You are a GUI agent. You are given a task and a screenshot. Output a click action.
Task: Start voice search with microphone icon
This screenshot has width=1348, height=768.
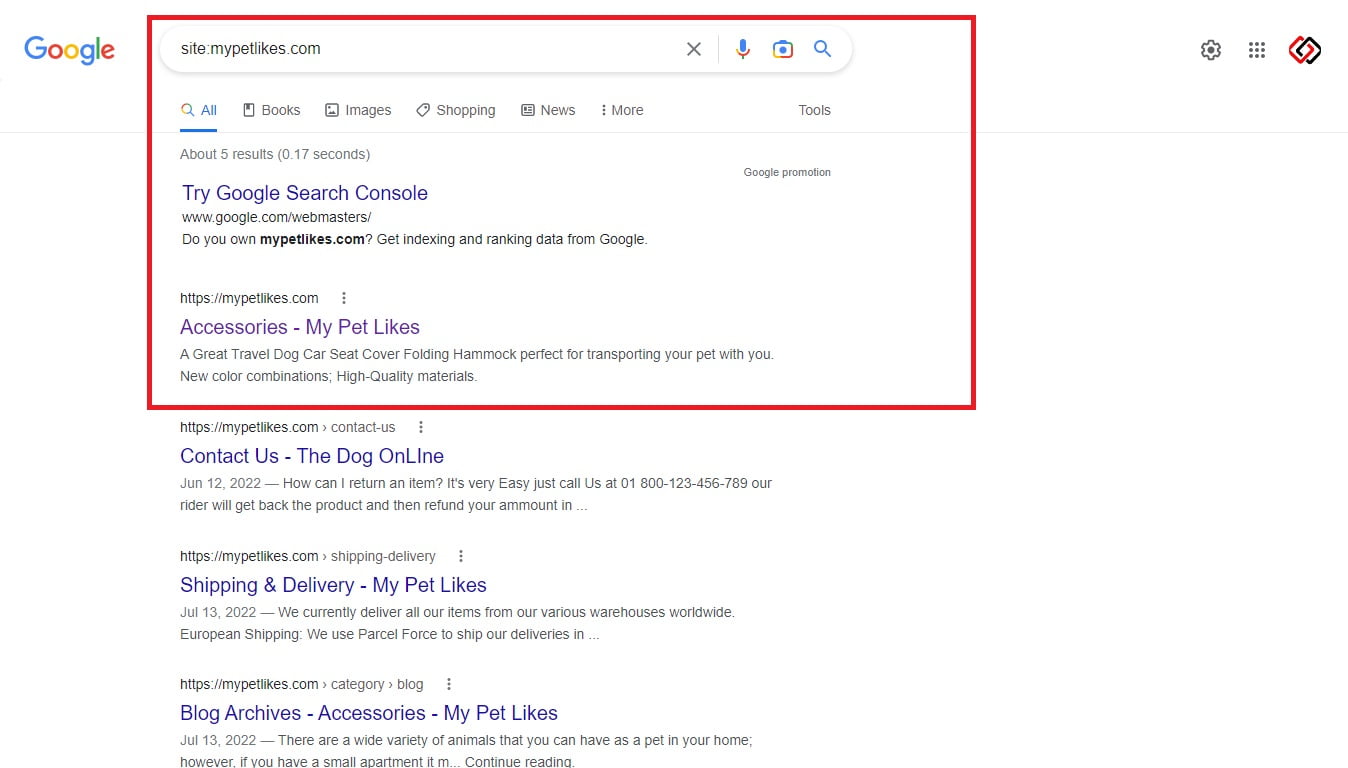pyautogui.click(x=742, y=49)
